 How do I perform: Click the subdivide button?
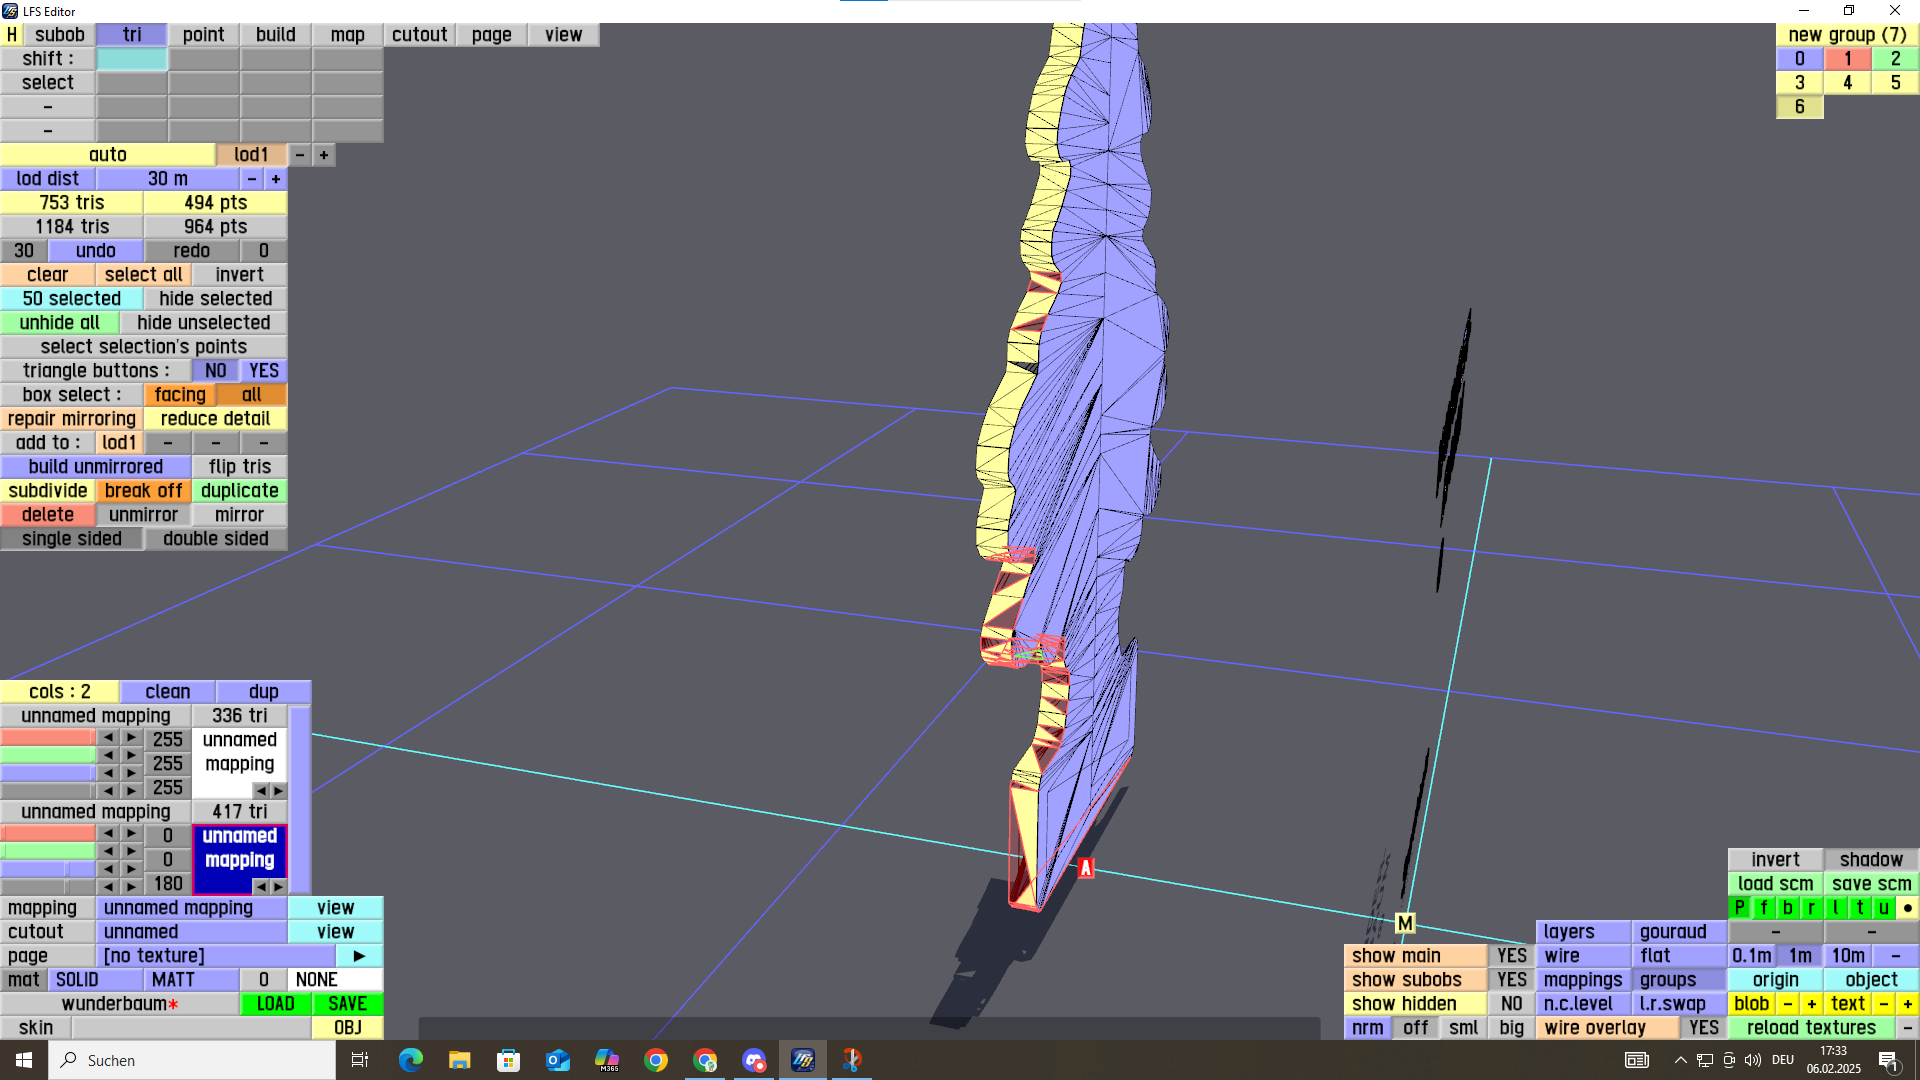tap(48, 491)
